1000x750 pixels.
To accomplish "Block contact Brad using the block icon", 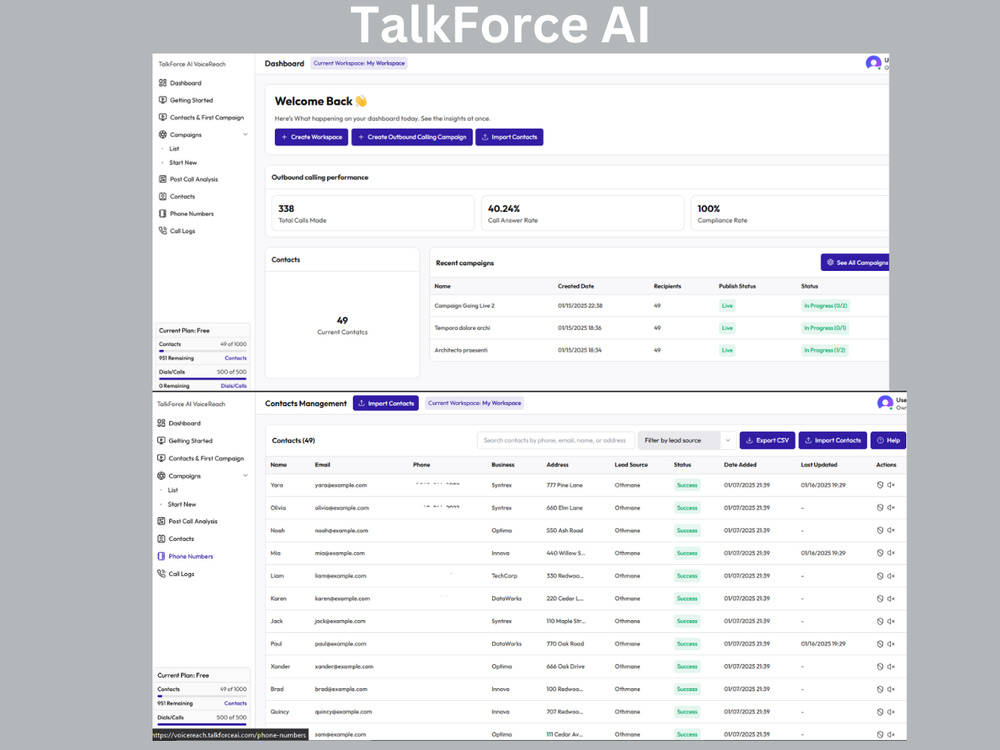I will pyautogui.click(x=880, y=689).
